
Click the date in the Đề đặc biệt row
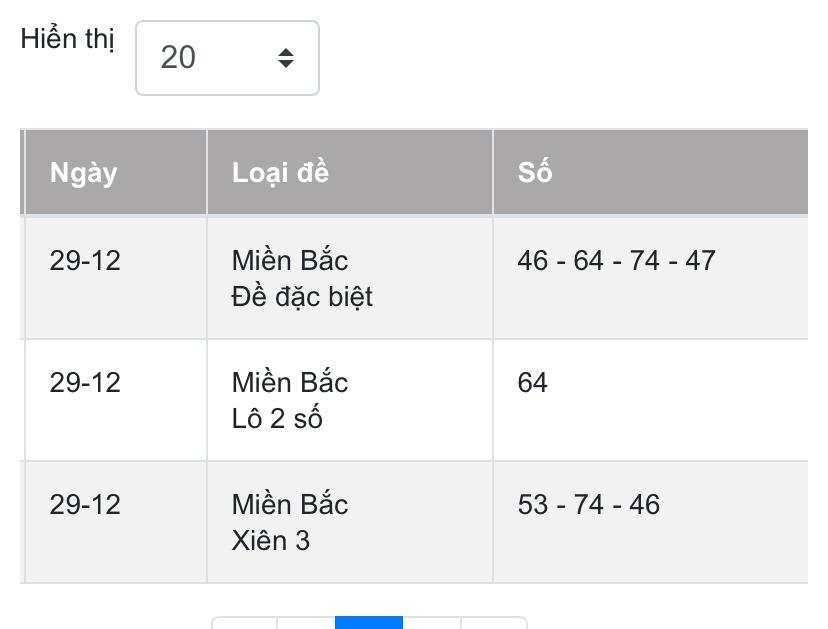tap(85, 261)
